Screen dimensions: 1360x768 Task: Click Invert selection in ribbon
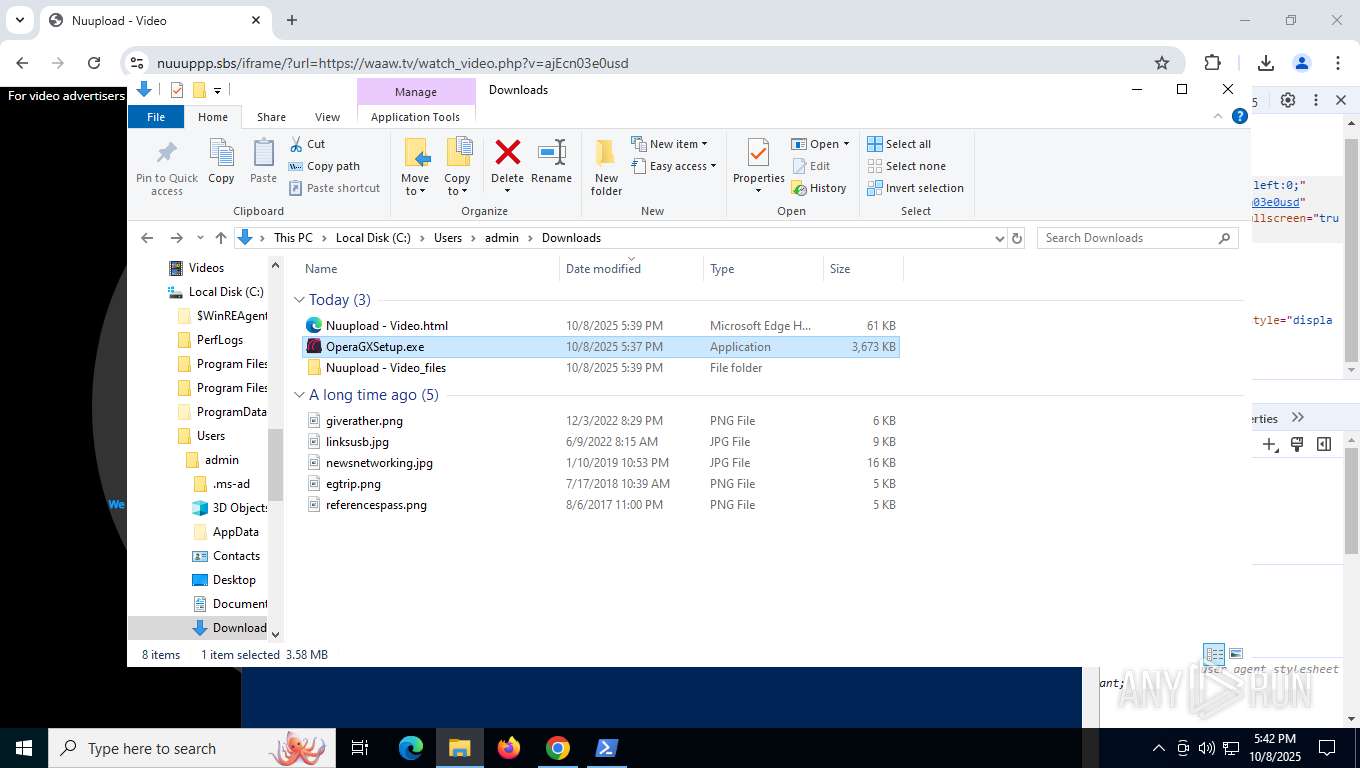pos(915,188)
